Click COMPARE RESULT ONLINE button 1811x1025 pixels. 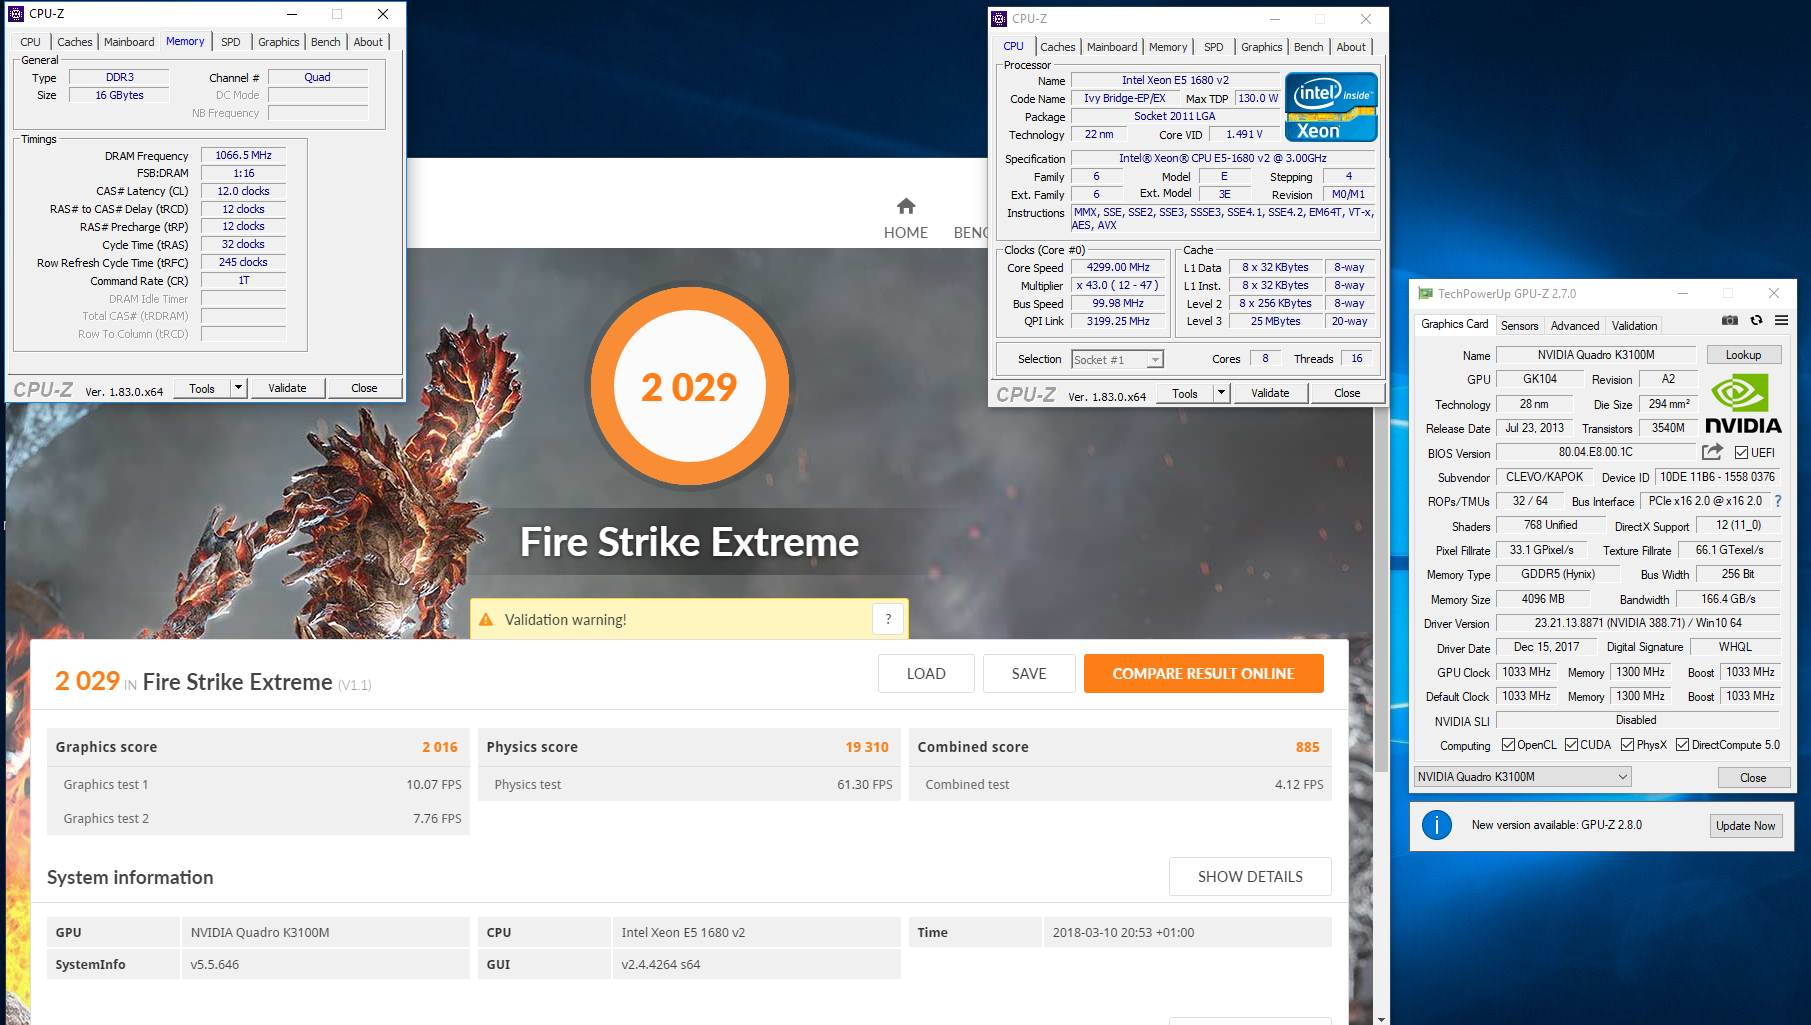pyautogui.click(x=1203, y=674)
